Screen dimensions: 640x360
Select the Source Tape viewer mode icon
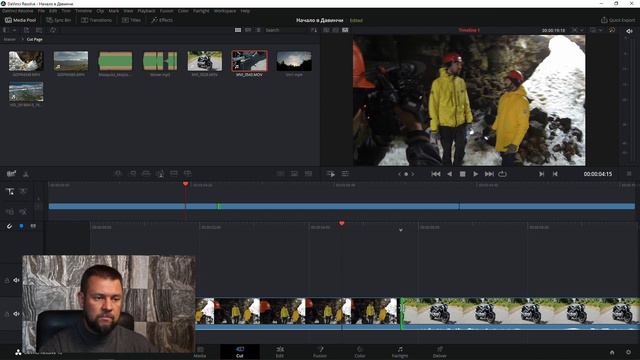pos(336,30)
